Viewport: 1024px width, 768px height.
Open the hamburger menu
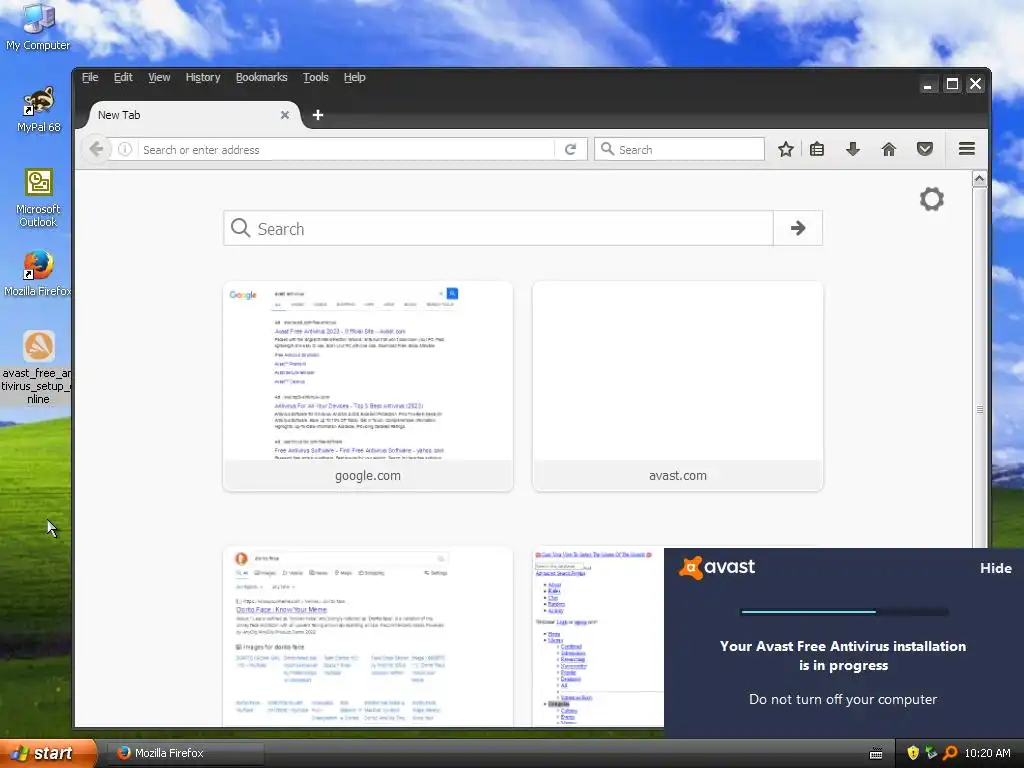[967, 149]
